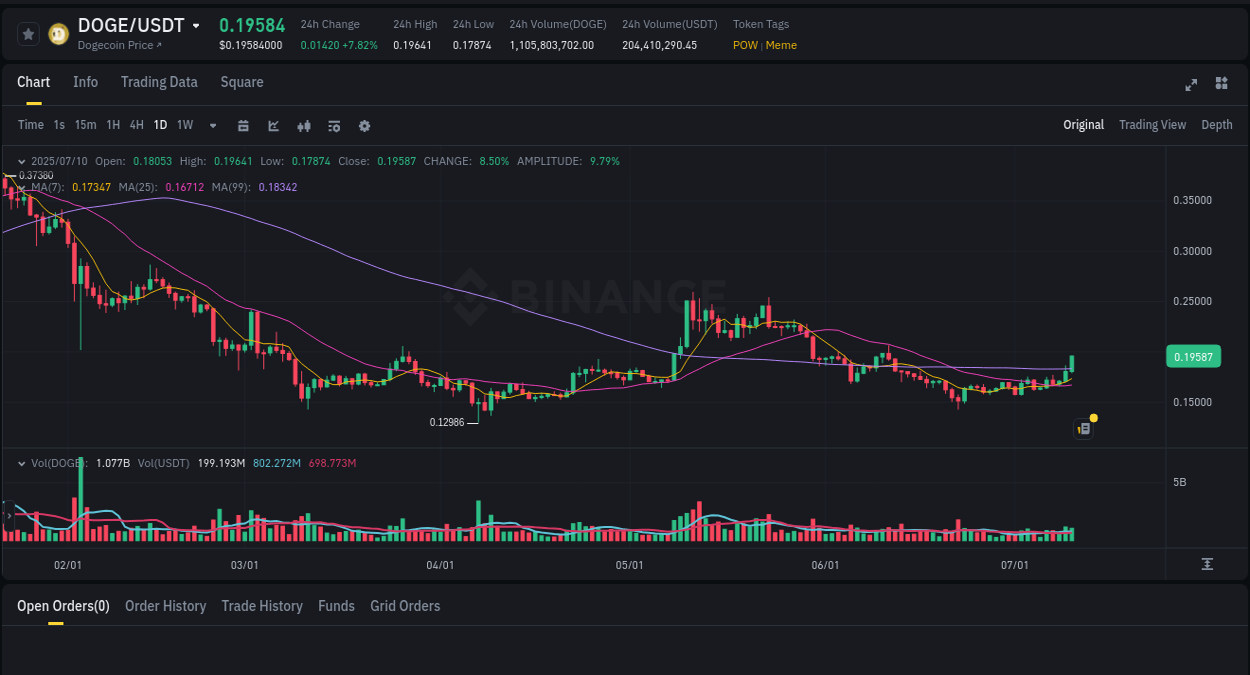Image resolution: width=1250 pixels, height=675 pixels.
Task: Collapse the volume indicator panel
Action: click(22, 462)
